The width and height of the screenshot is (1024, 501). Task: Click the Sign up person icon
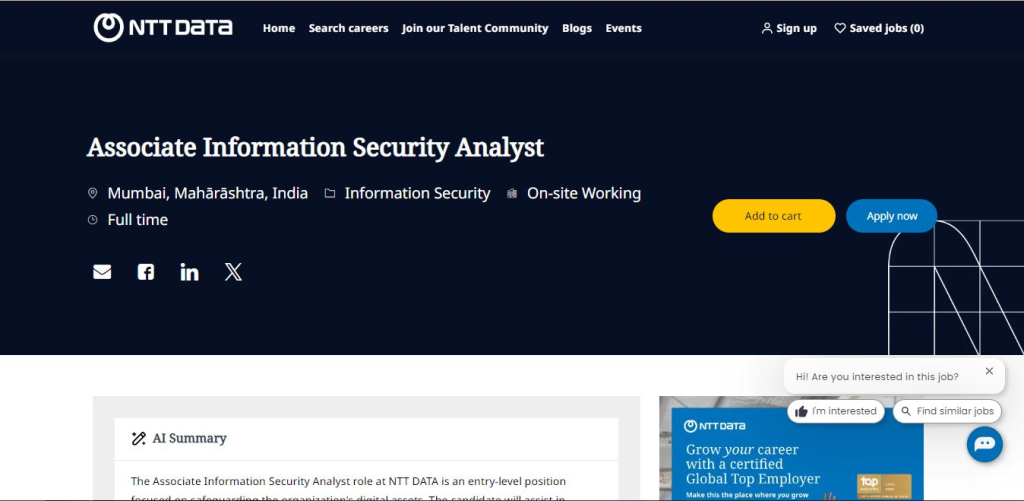tap(767, 28)
